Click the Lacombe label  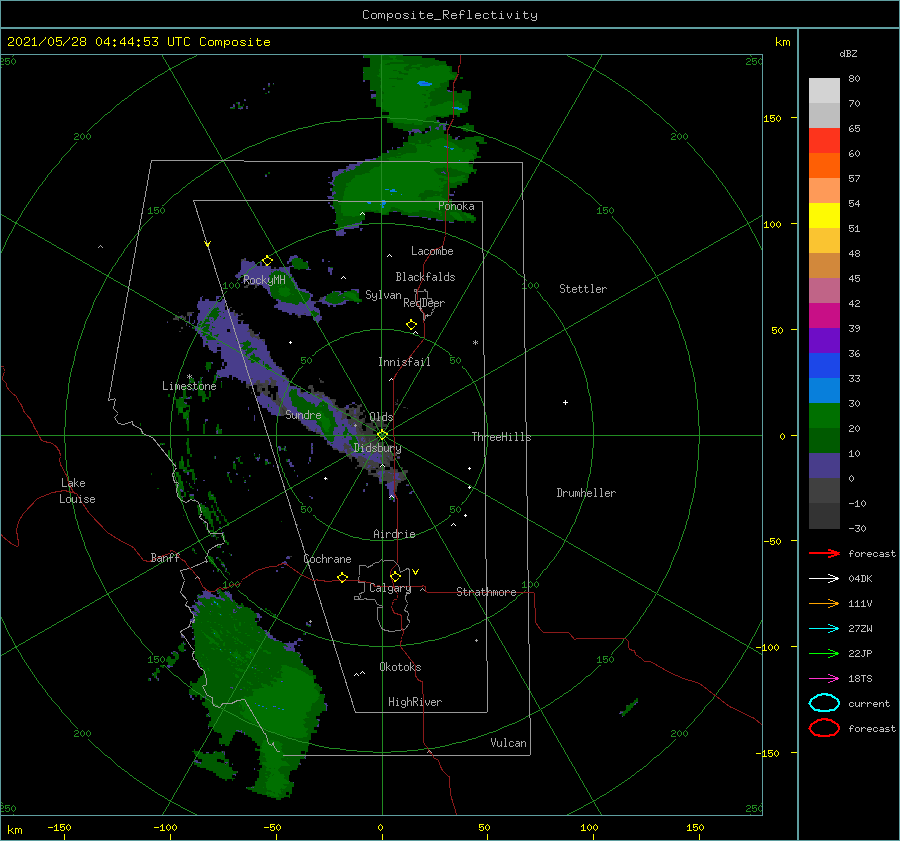click(432, 251)
